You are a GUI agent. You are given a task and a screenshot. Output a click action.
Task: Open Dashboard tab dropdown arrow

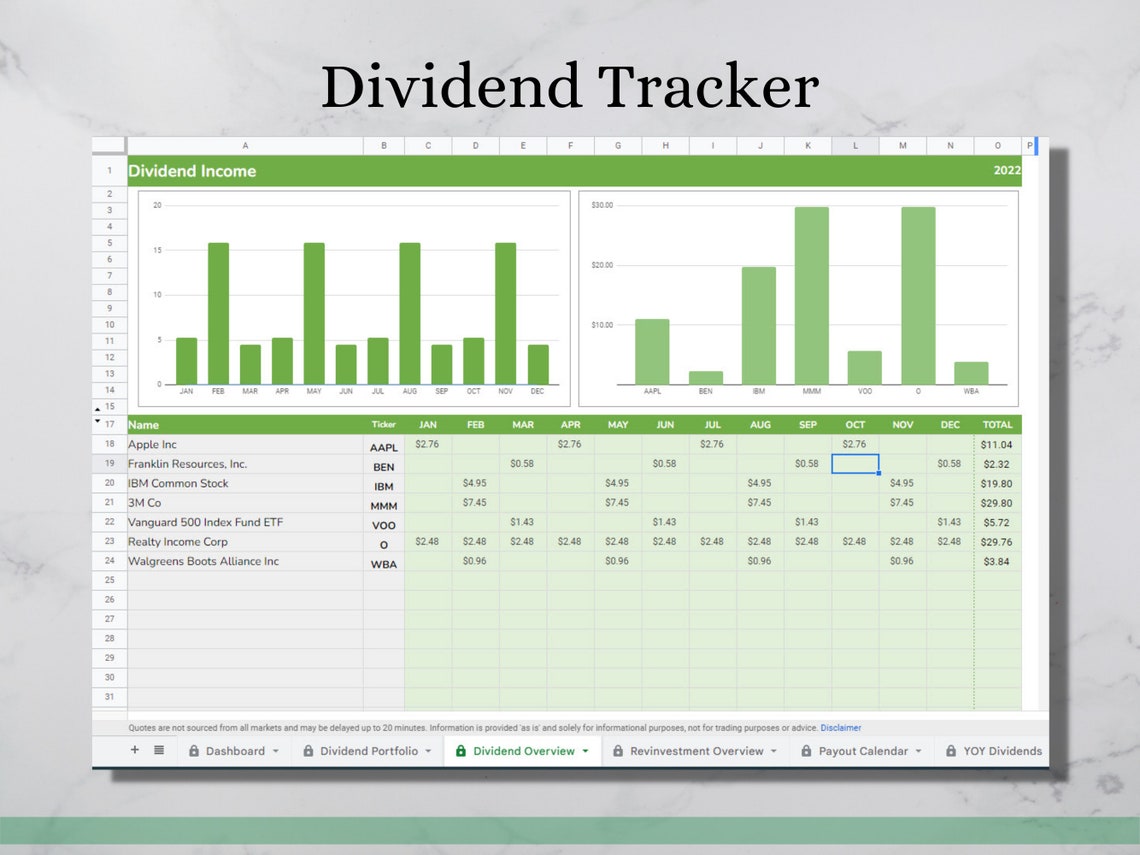(276, 751)
